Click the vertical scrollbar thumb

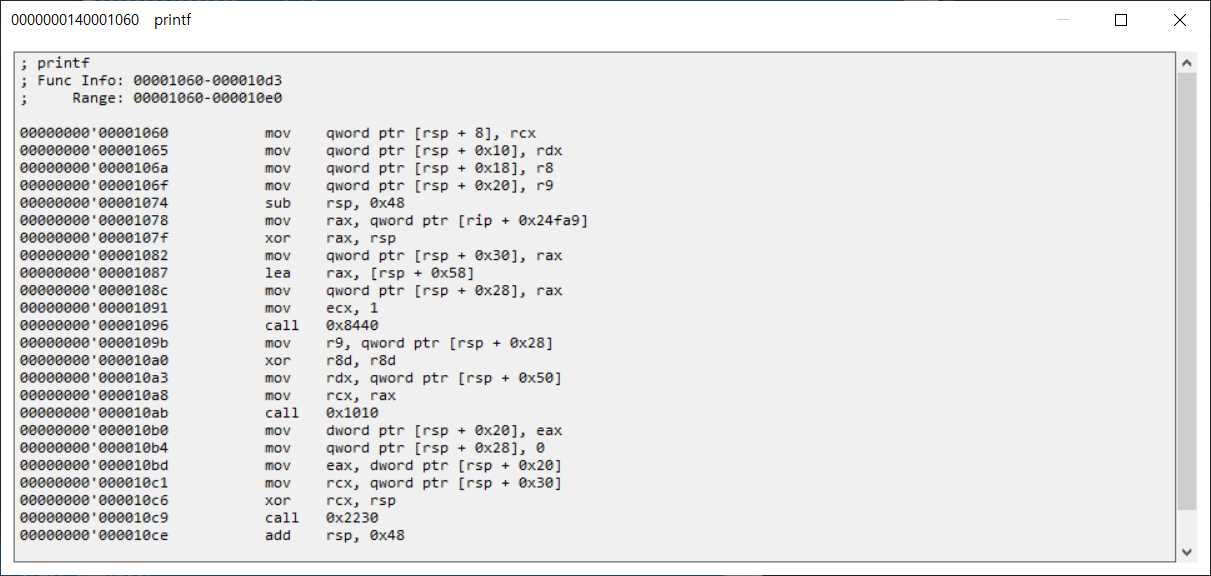pos(1186,291)
